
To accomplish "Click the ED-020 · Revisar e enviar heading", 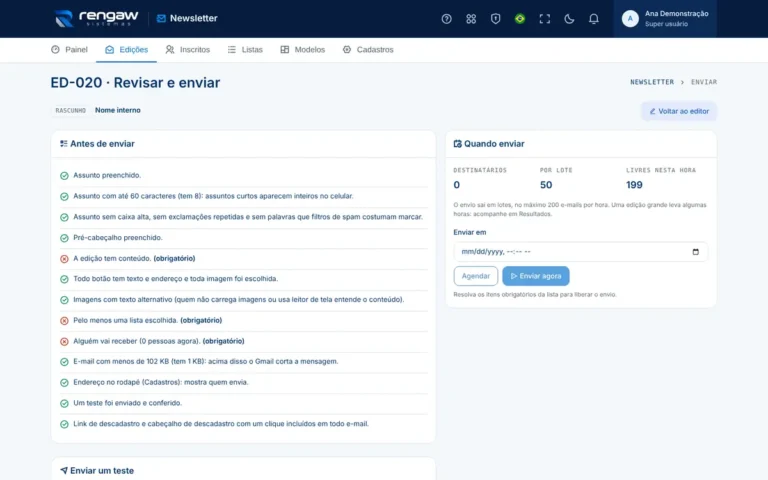I will (x=135, y=82).
